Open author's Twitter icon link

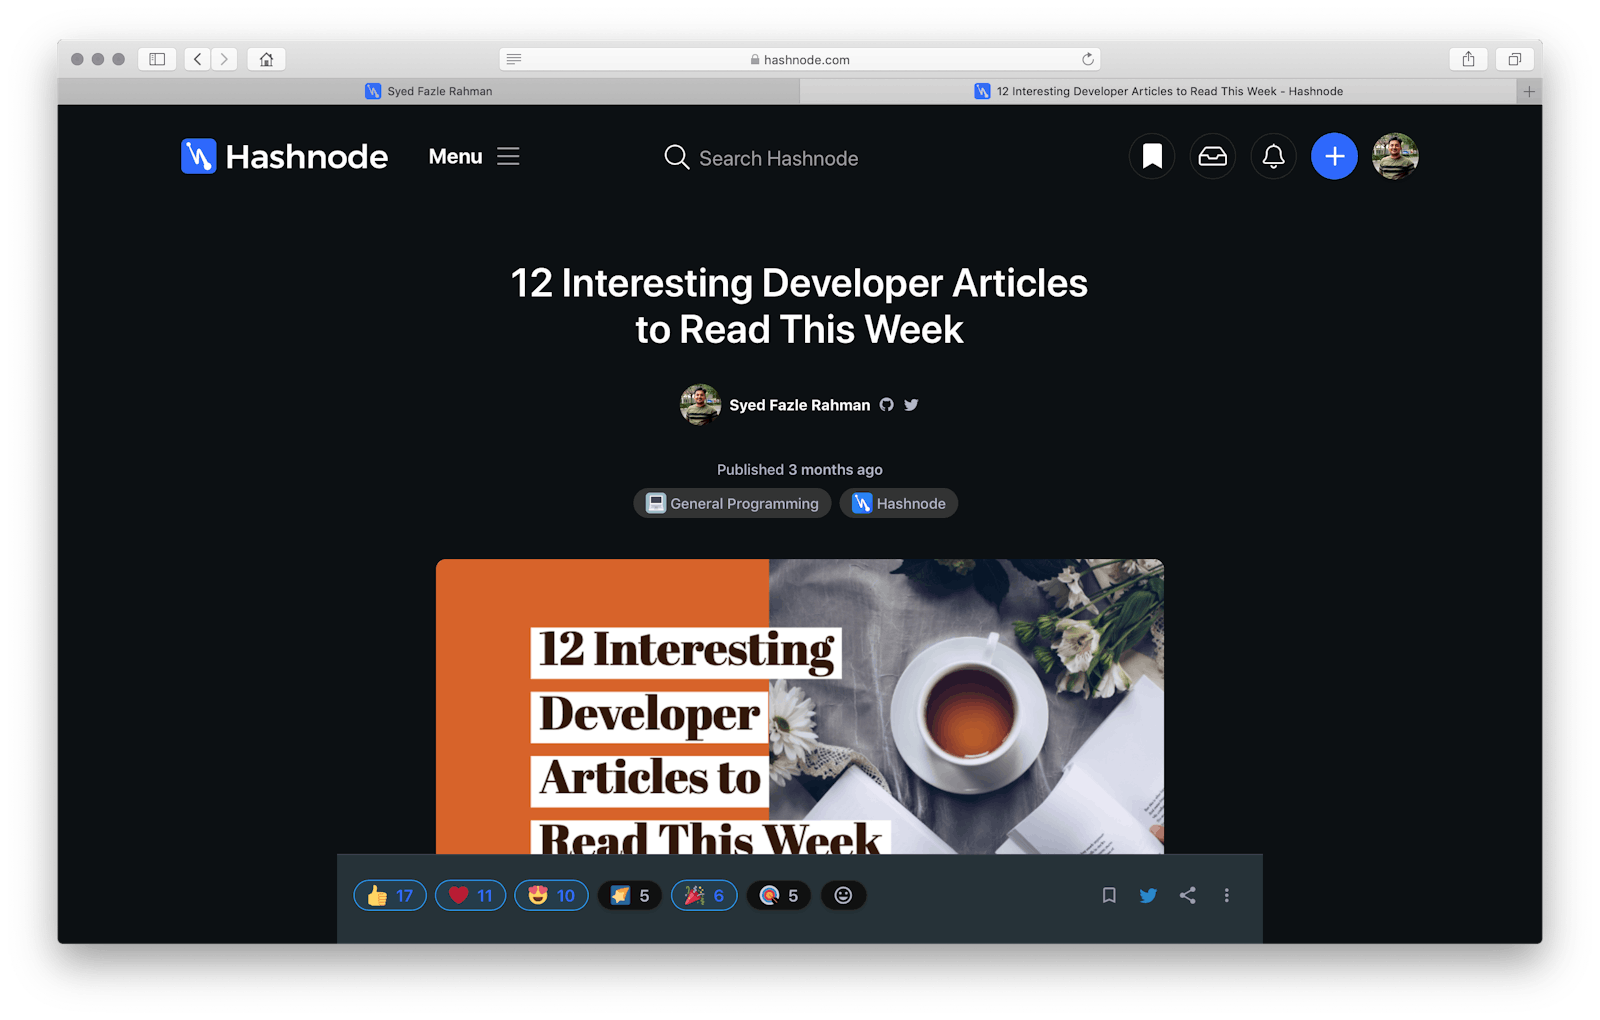[911, 405]
